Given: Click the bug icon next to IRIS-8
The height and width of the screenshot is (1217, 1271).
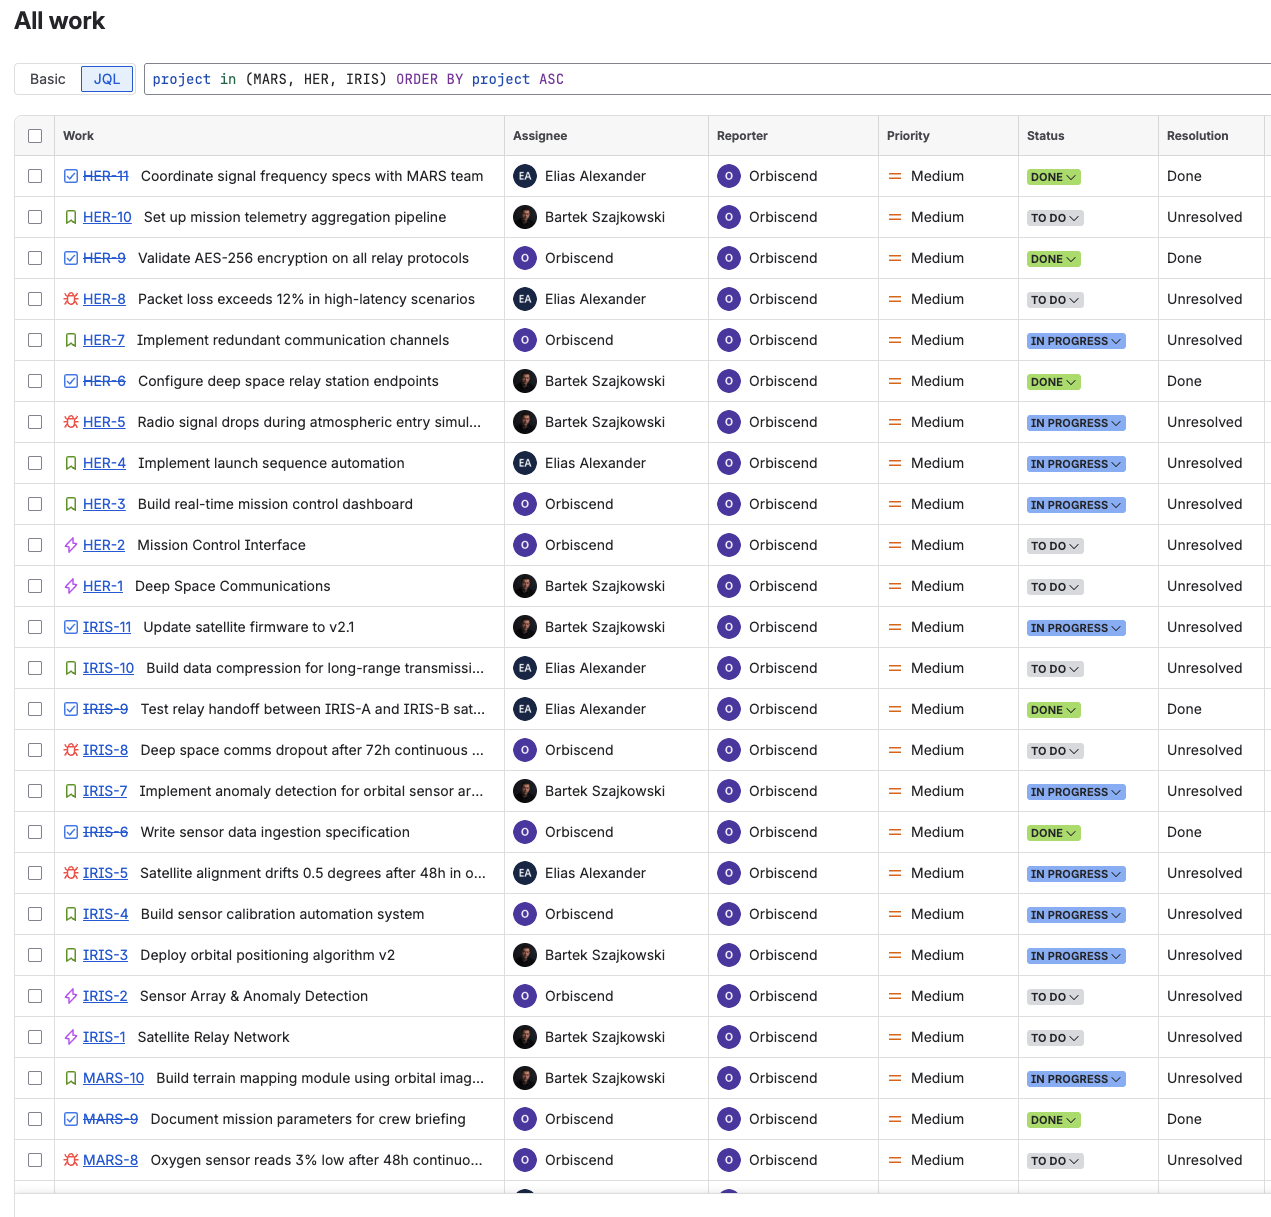Looking at the screenshot, I should pos(71,750).
